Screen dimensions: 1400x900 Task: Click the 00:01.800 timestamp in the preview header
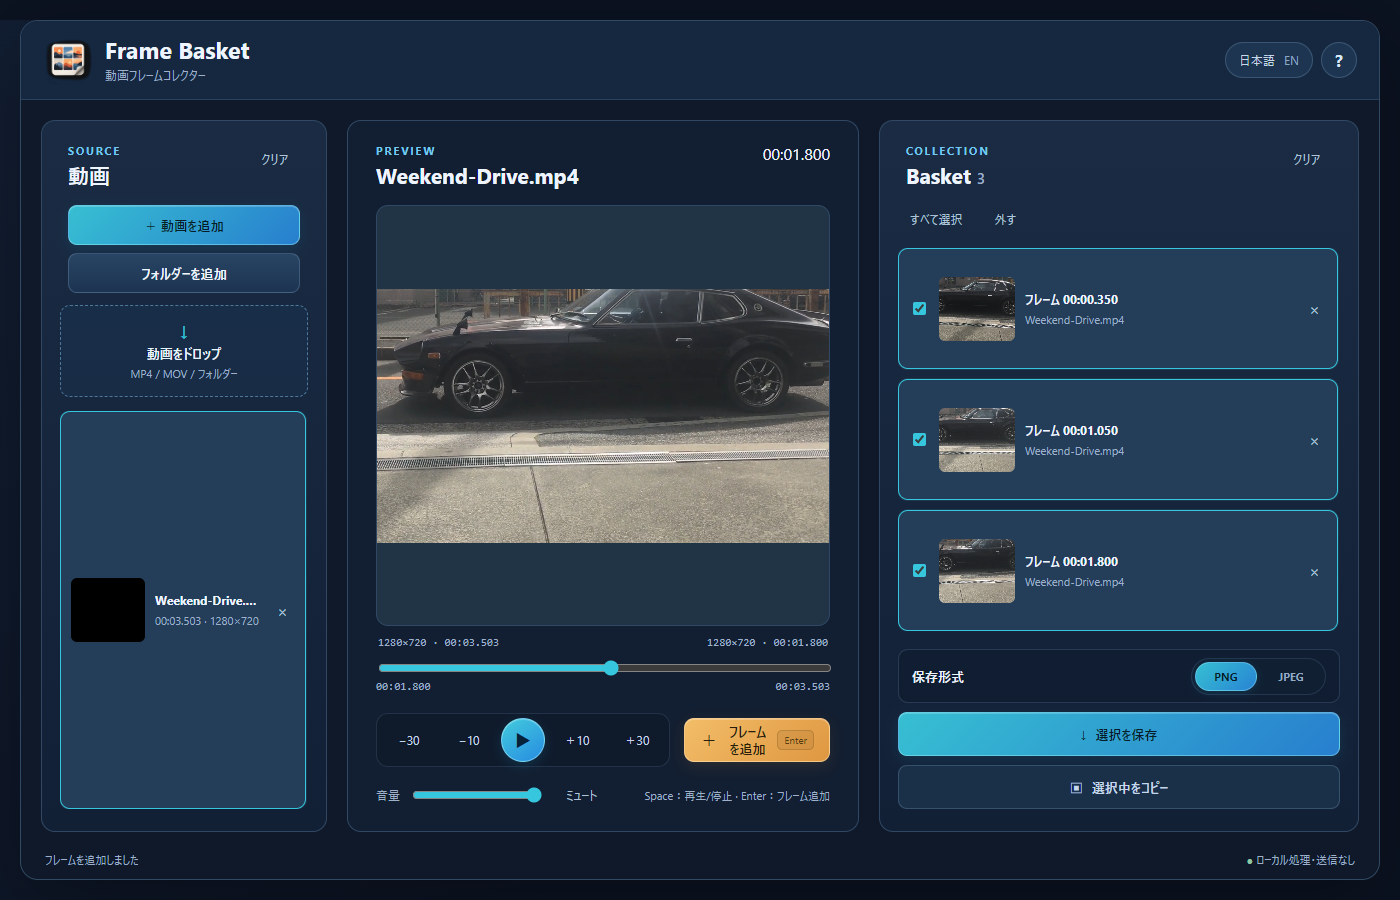click(796, 155)
